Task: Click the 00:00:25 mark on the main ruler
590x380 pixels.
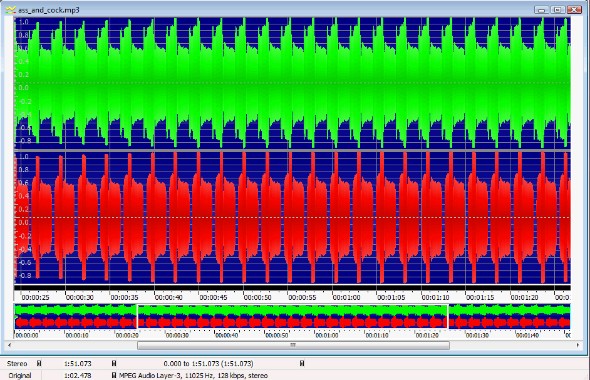Action: pyautogui.click(x=35, y=298)
